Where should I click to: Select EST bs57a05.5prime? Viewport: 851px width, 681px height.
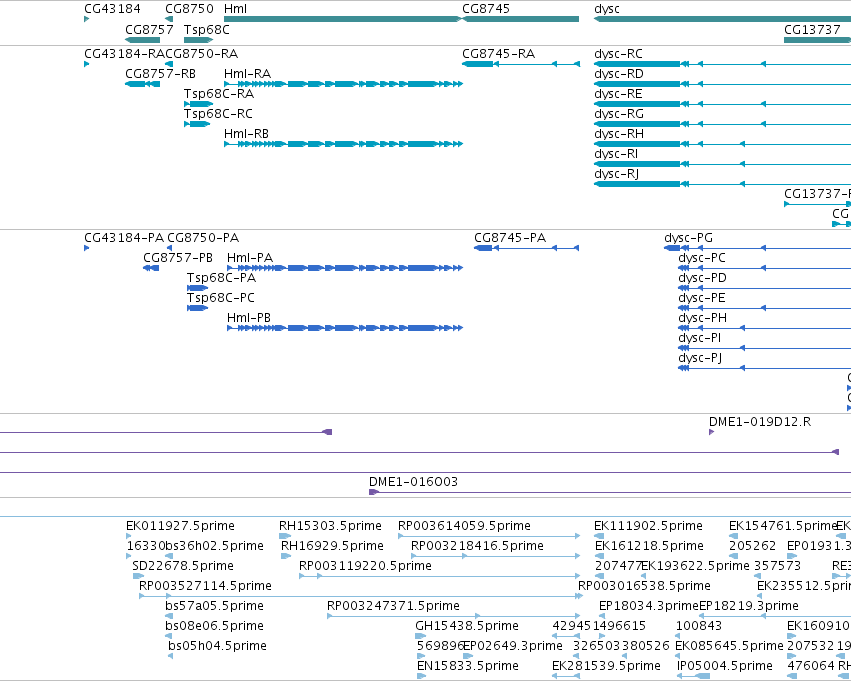coord(214,606)
